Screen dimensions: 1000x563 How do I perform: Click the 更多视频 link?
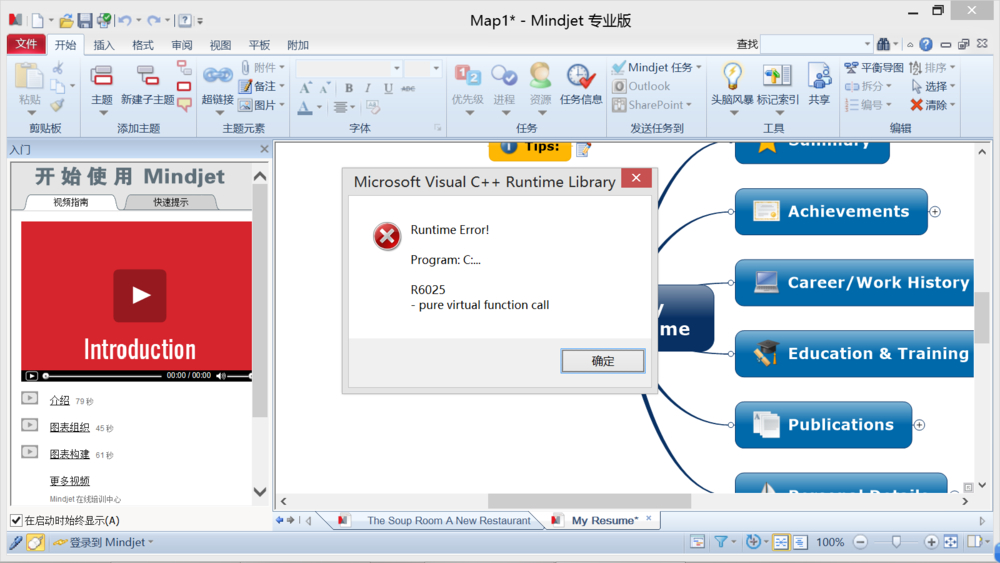(x=70, y=481)
